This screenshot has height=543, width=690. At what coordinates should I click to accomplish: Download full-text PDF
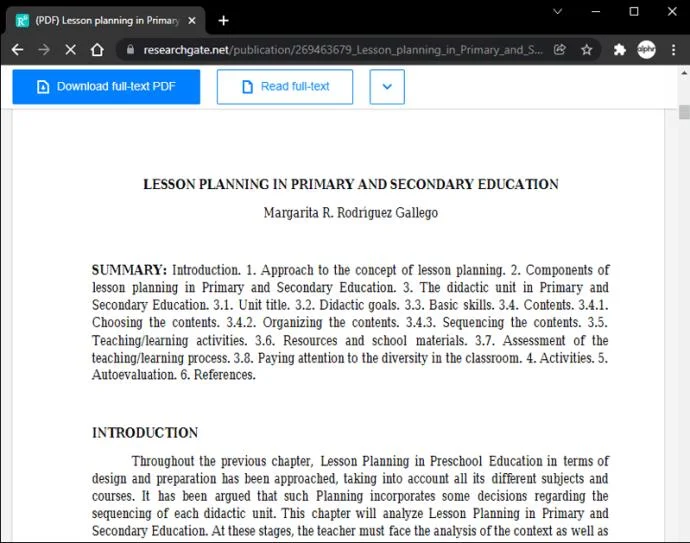coord(106,87)
